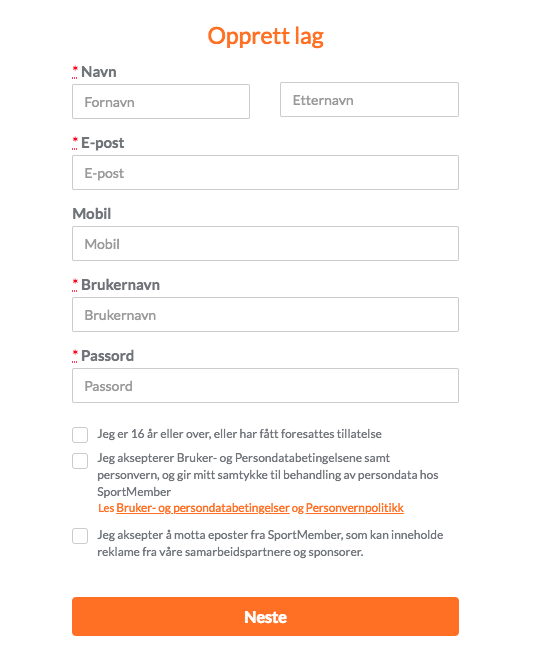
Task: Click into the Brukernavn input box
Action: [265, 315]
